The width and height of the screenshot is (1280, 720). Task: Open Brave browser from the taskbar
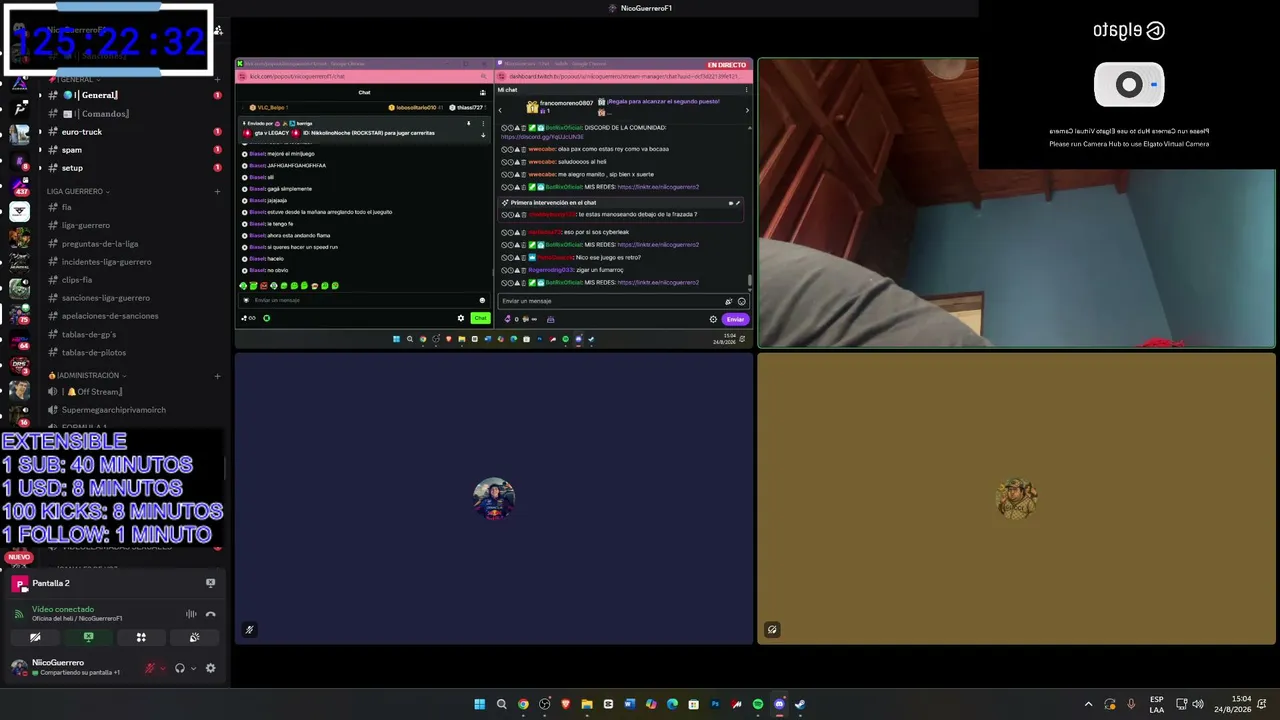[566, 704]
